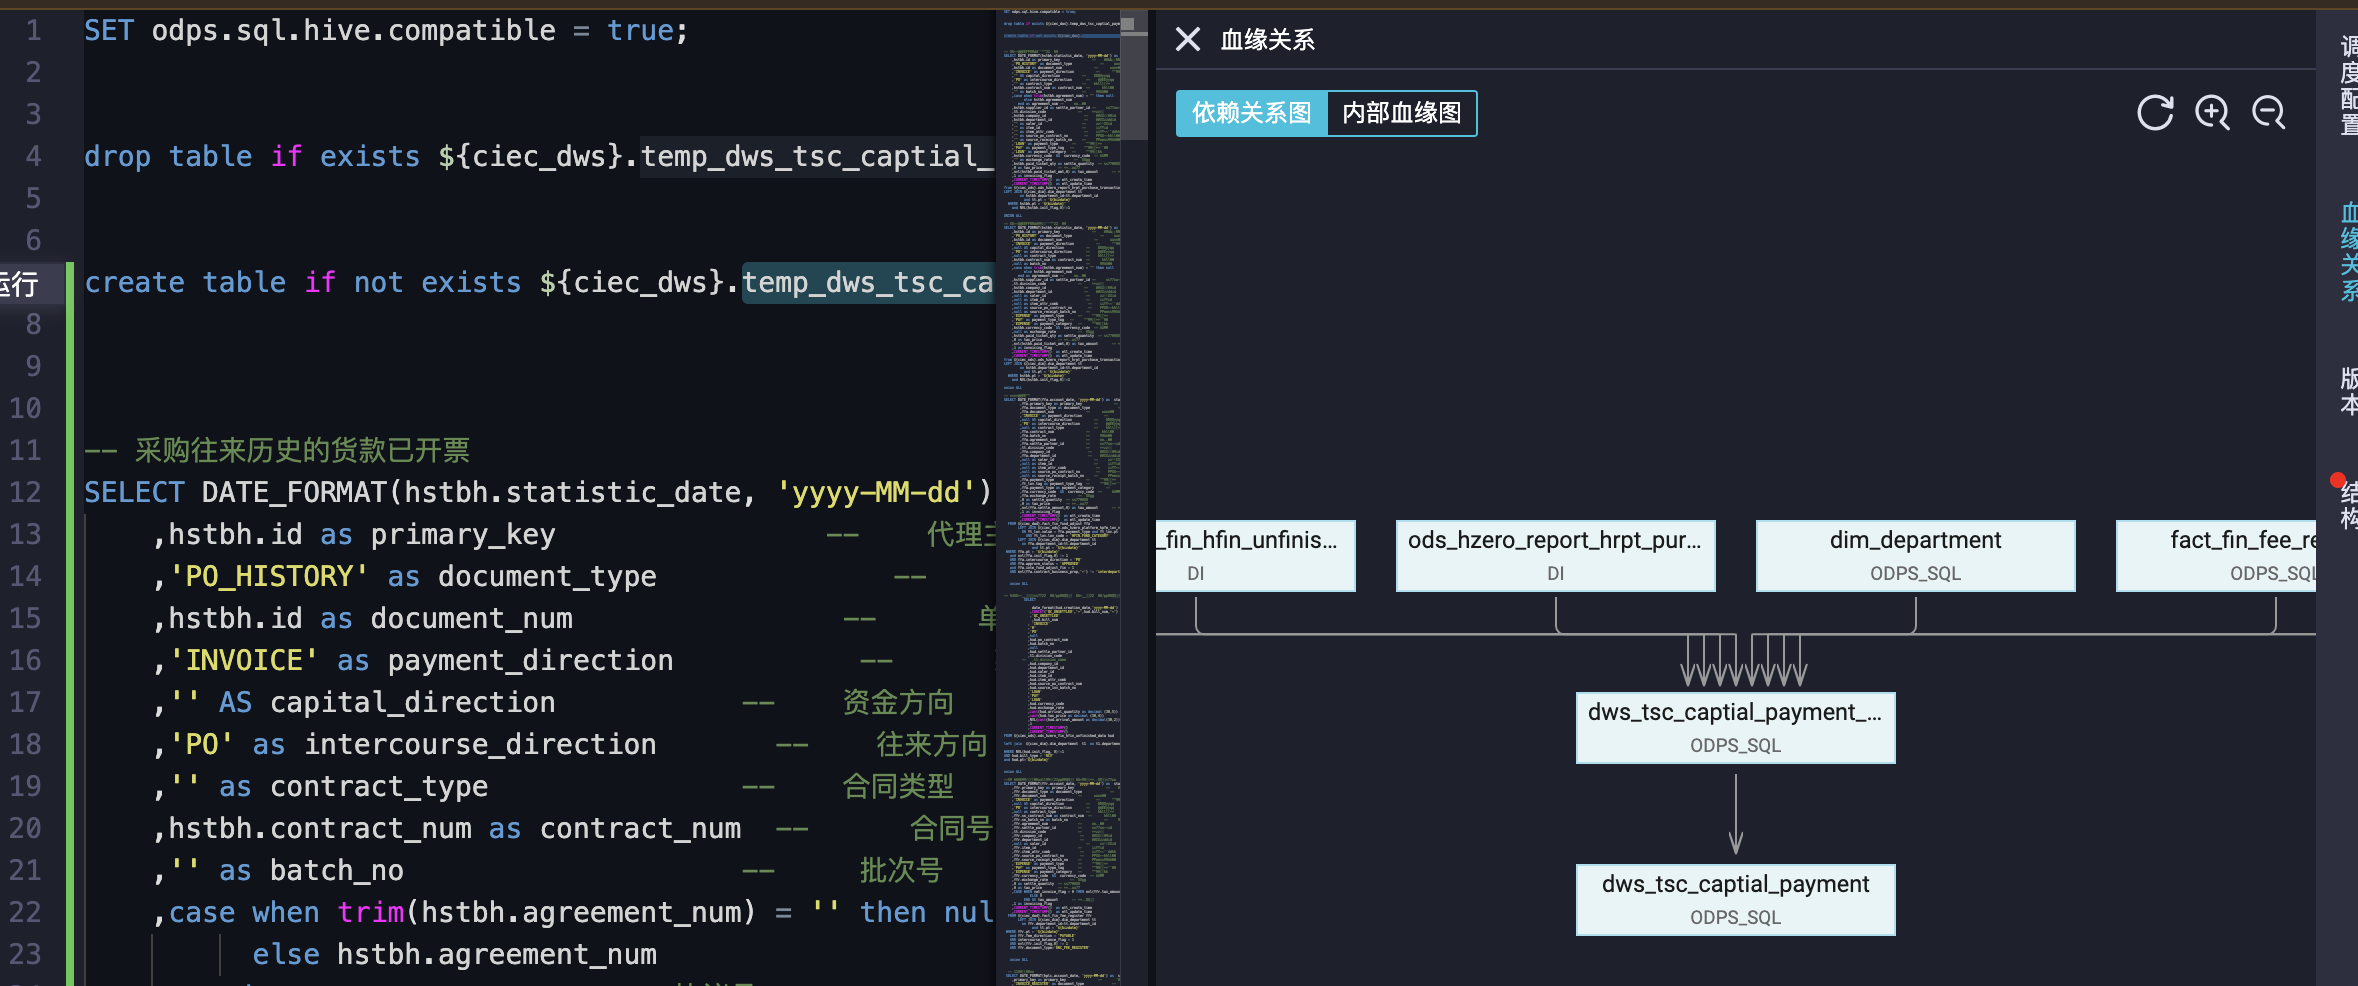Click 'INVOICE' string literal

[x=244, y=660]
